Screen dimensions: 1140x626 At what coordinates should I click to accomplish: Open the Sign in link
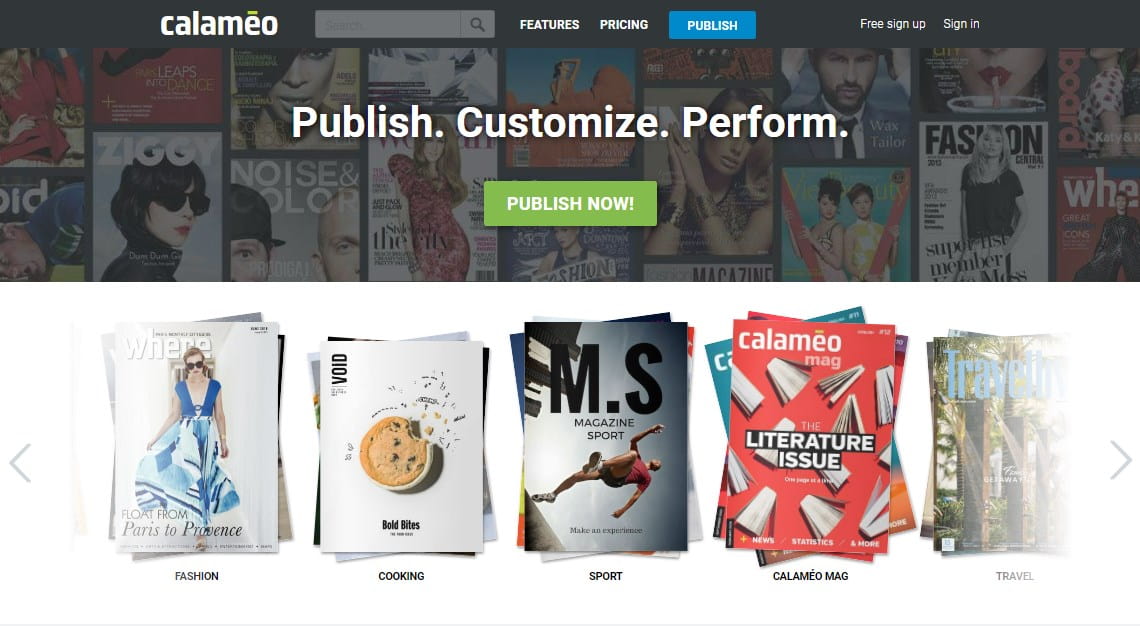961,24
